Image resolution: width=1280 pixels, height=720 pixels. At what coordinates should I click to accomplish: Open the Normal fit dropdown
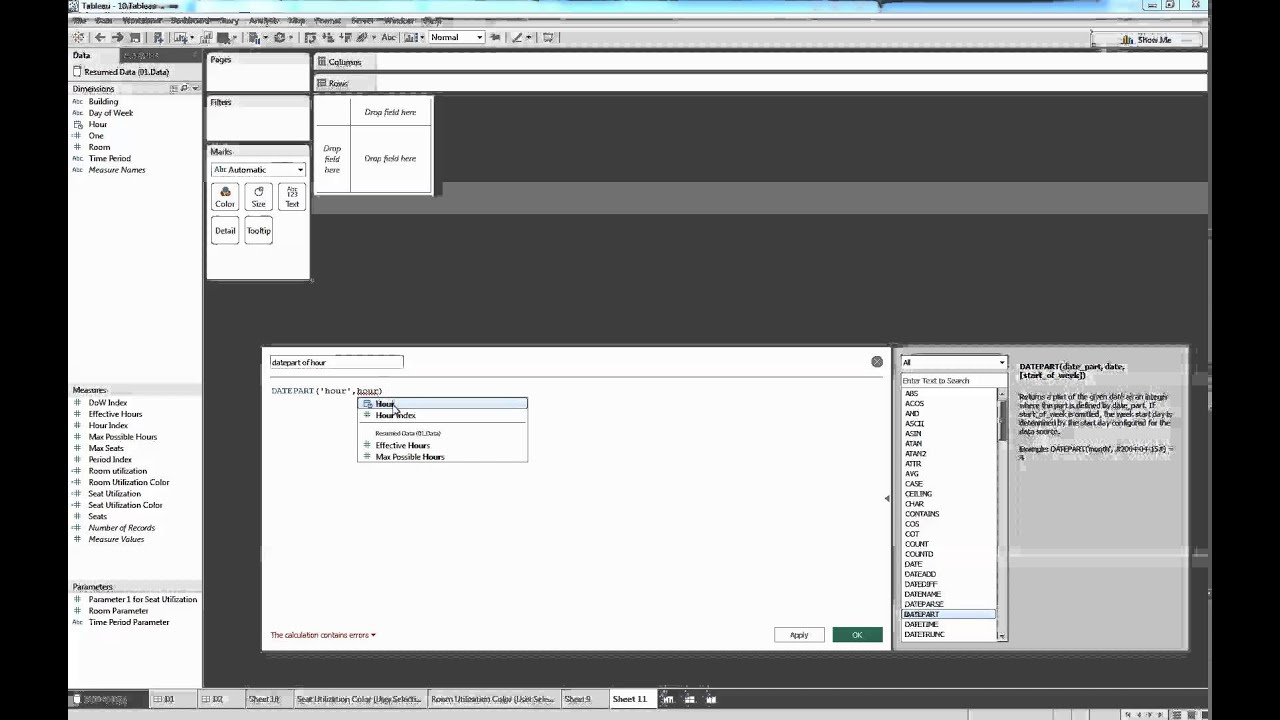click(x=457, y=37)
